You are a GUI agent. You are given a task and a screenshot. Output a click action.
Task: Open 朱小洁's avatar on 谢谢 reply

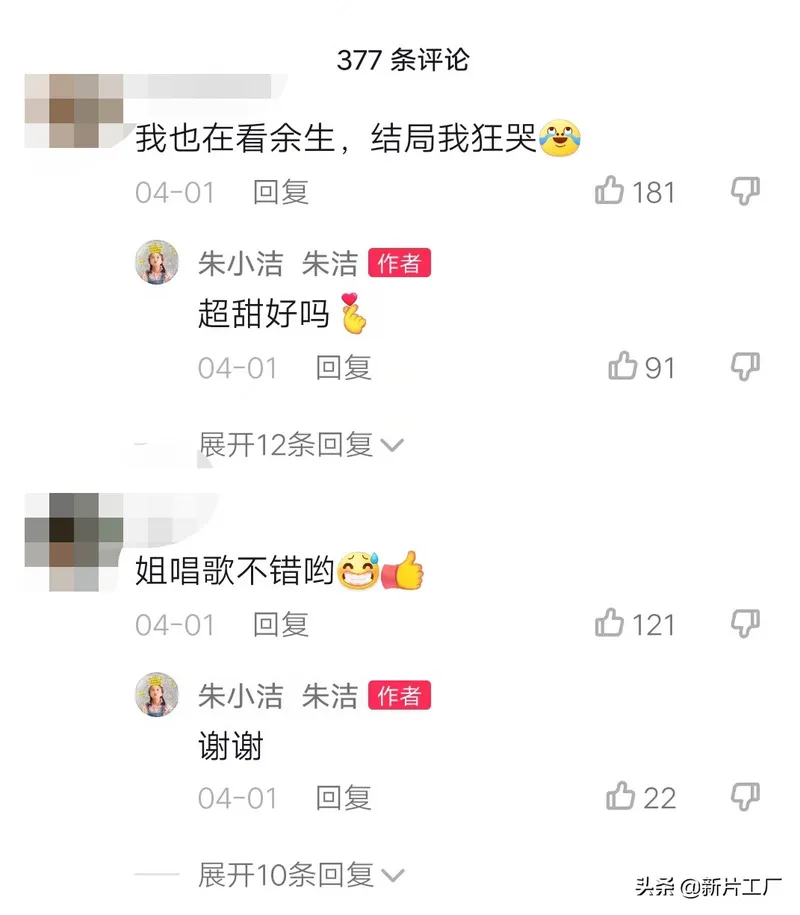point(157,694)
